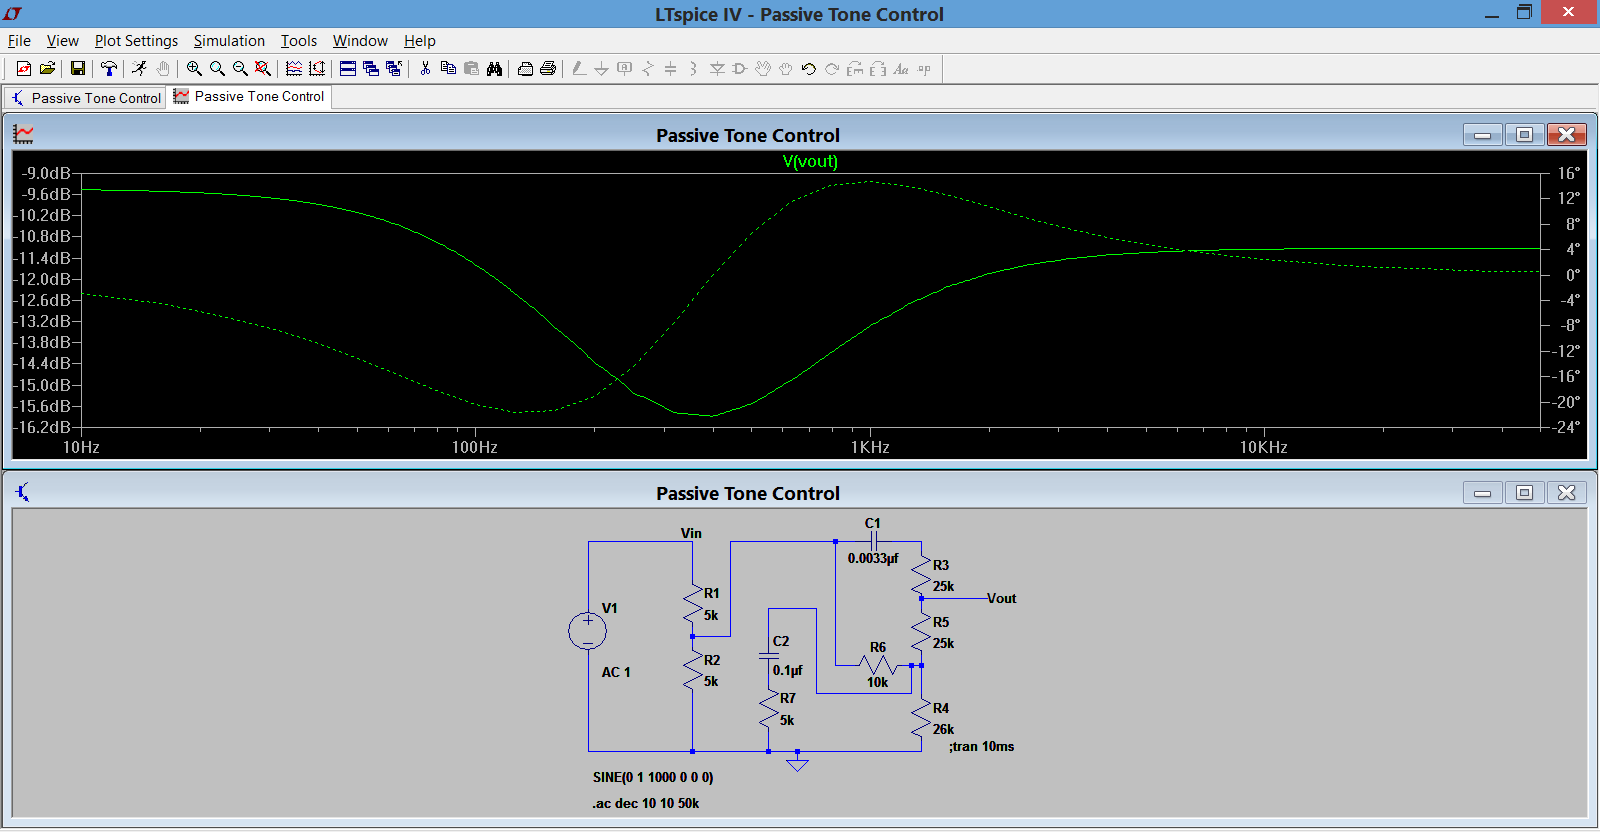This screenshot has height=832, width=1600.
Task: Open the Window menu
Action: click(x=360, y=41)
